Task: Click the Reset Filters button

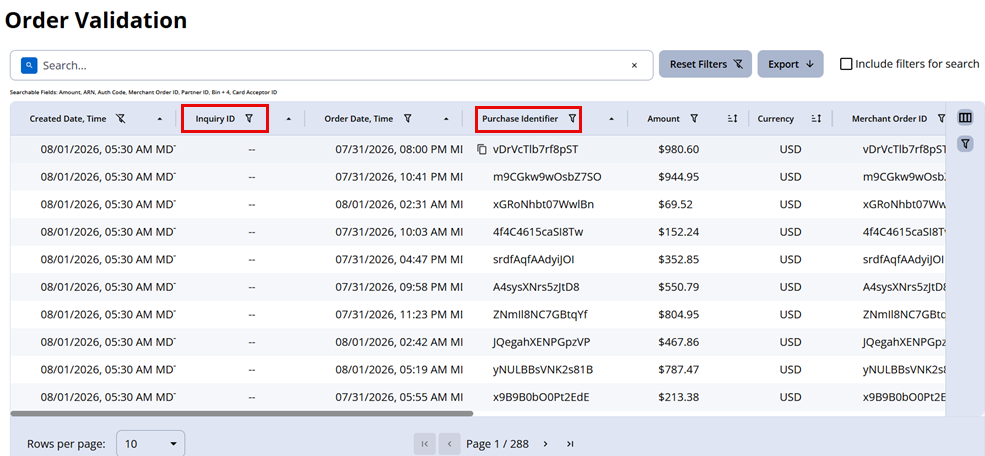Action: coord(705,64)
